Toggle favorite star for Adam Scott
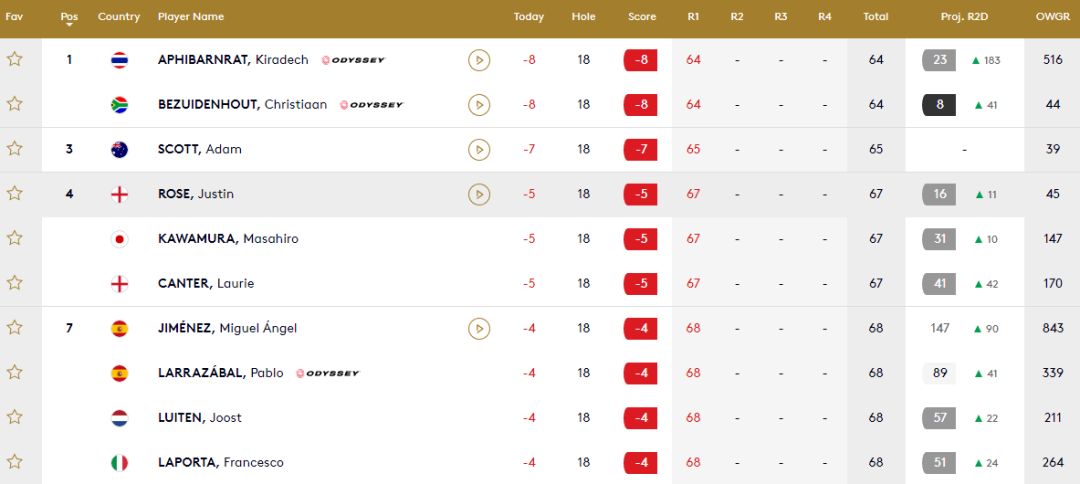Screen dimensions: 1080x484 pyautogui.click(x=14, y=149)
